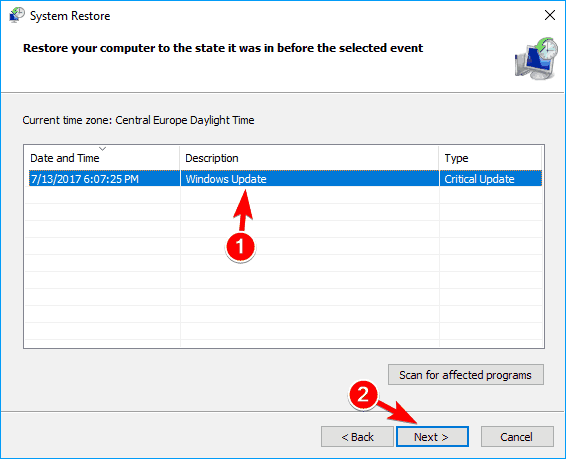The height and width of the screenshot is (459, 566).
Task: Click the red arrow pointing to Next
Action: click(398, 411)
